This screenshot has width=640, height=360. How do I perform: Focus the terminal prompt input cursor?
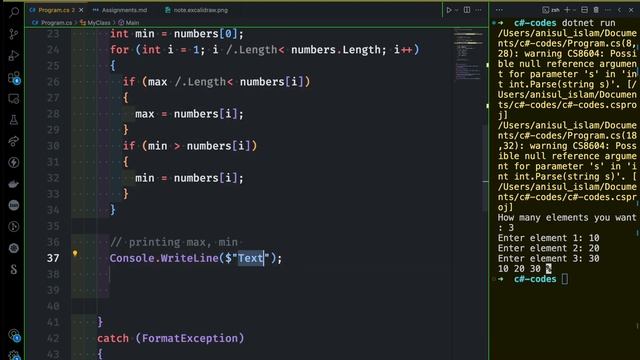coord(564,279)
